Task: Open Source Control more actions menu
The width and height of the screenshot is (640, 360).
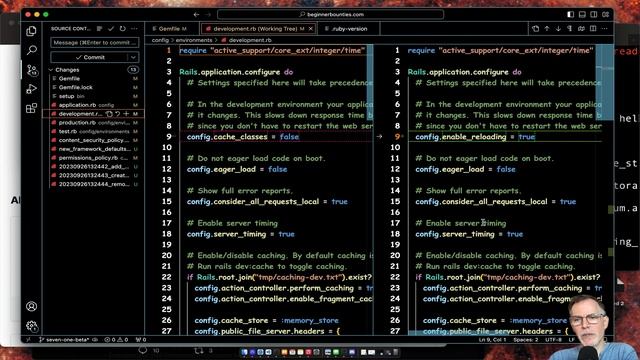Action: point(134,29)
